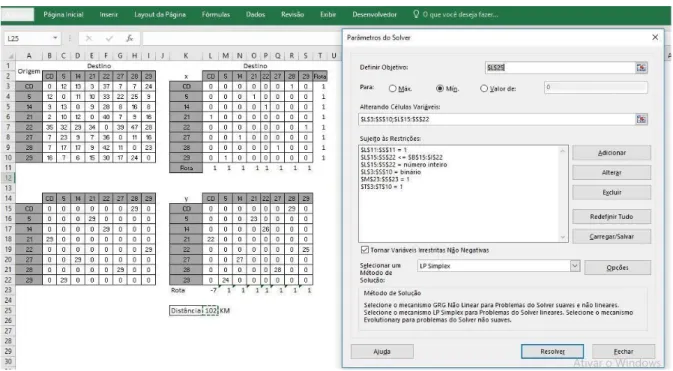Click the constraints list scrollbar down arrow
Viewport: 673px width, 371px height.
(563, 237)
